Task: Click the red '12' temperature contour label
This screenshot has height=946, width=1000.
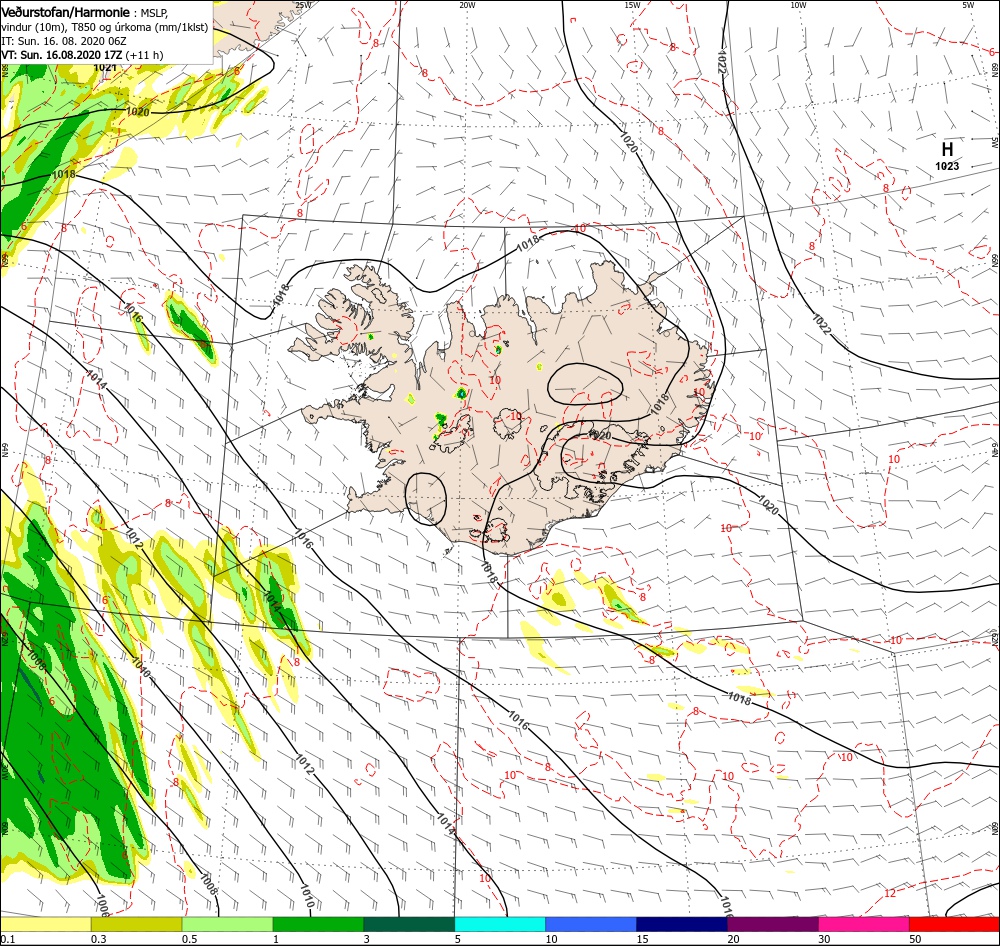Action: 890,893
